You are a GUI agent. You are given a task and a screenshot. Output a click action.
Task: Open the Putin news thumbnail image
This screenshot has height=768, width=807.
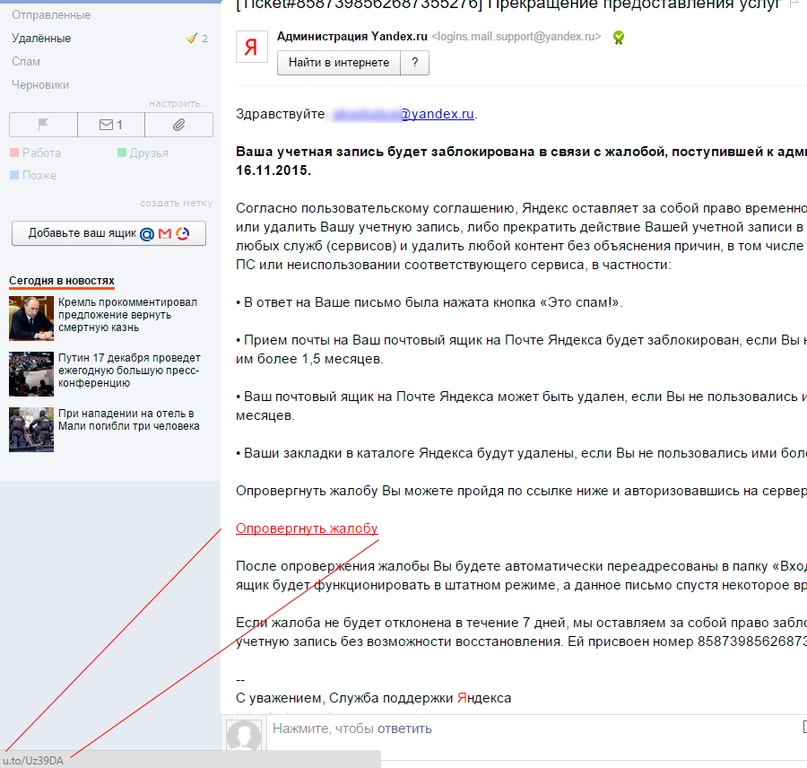click(x=31, y=318)
